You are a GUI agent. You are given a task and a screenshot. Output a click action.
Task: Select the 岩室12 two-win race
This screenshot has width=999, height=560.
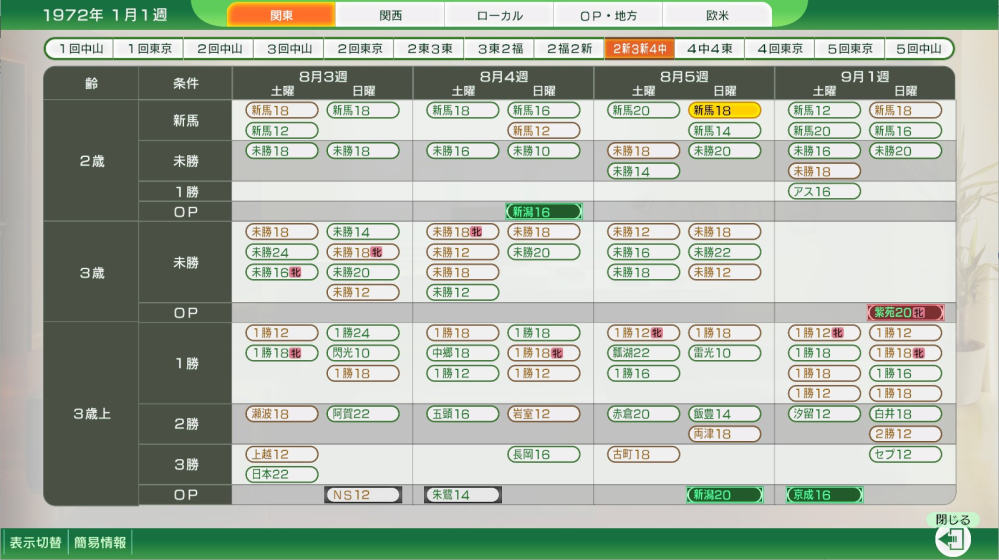tap(543, 413)
